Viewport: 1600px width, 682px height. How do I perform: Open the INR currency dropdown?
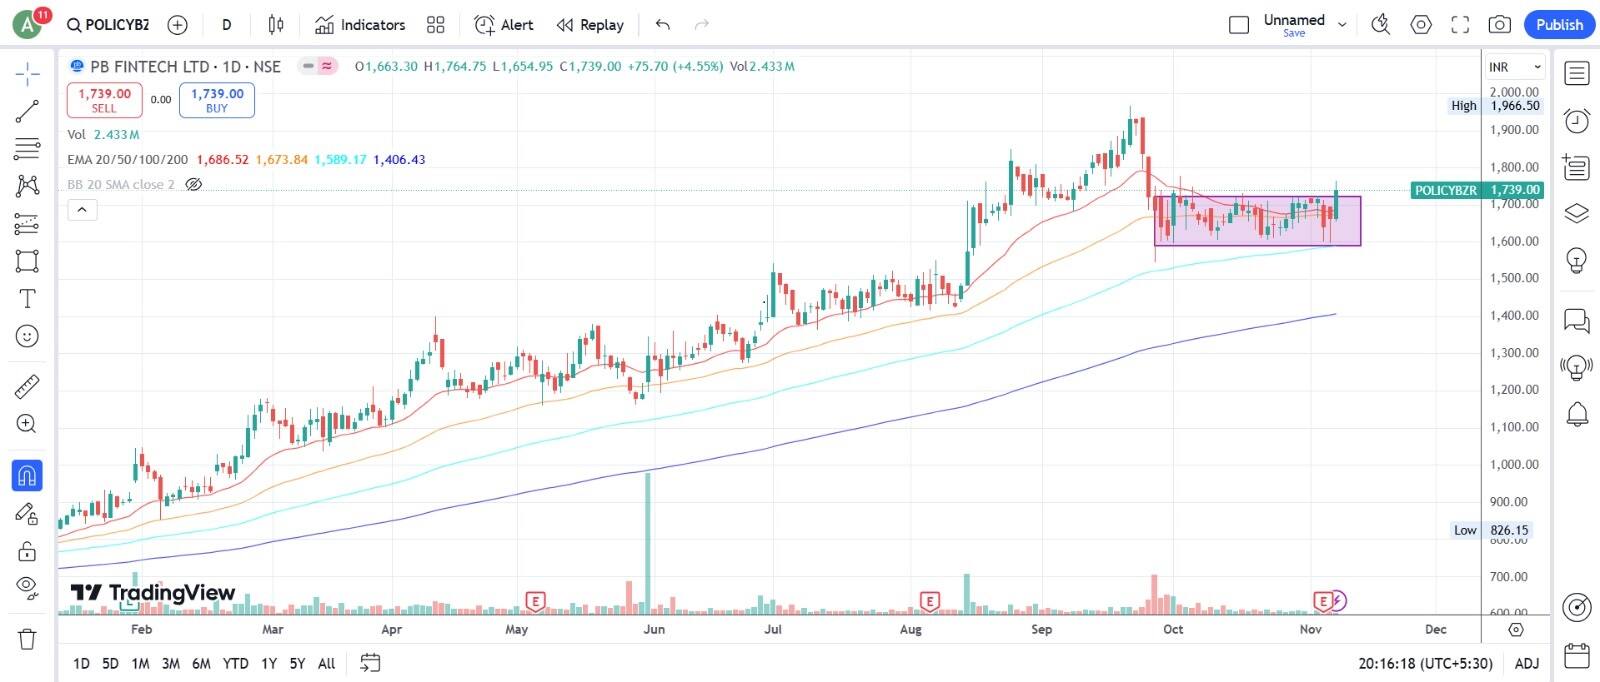point(1514,67)
